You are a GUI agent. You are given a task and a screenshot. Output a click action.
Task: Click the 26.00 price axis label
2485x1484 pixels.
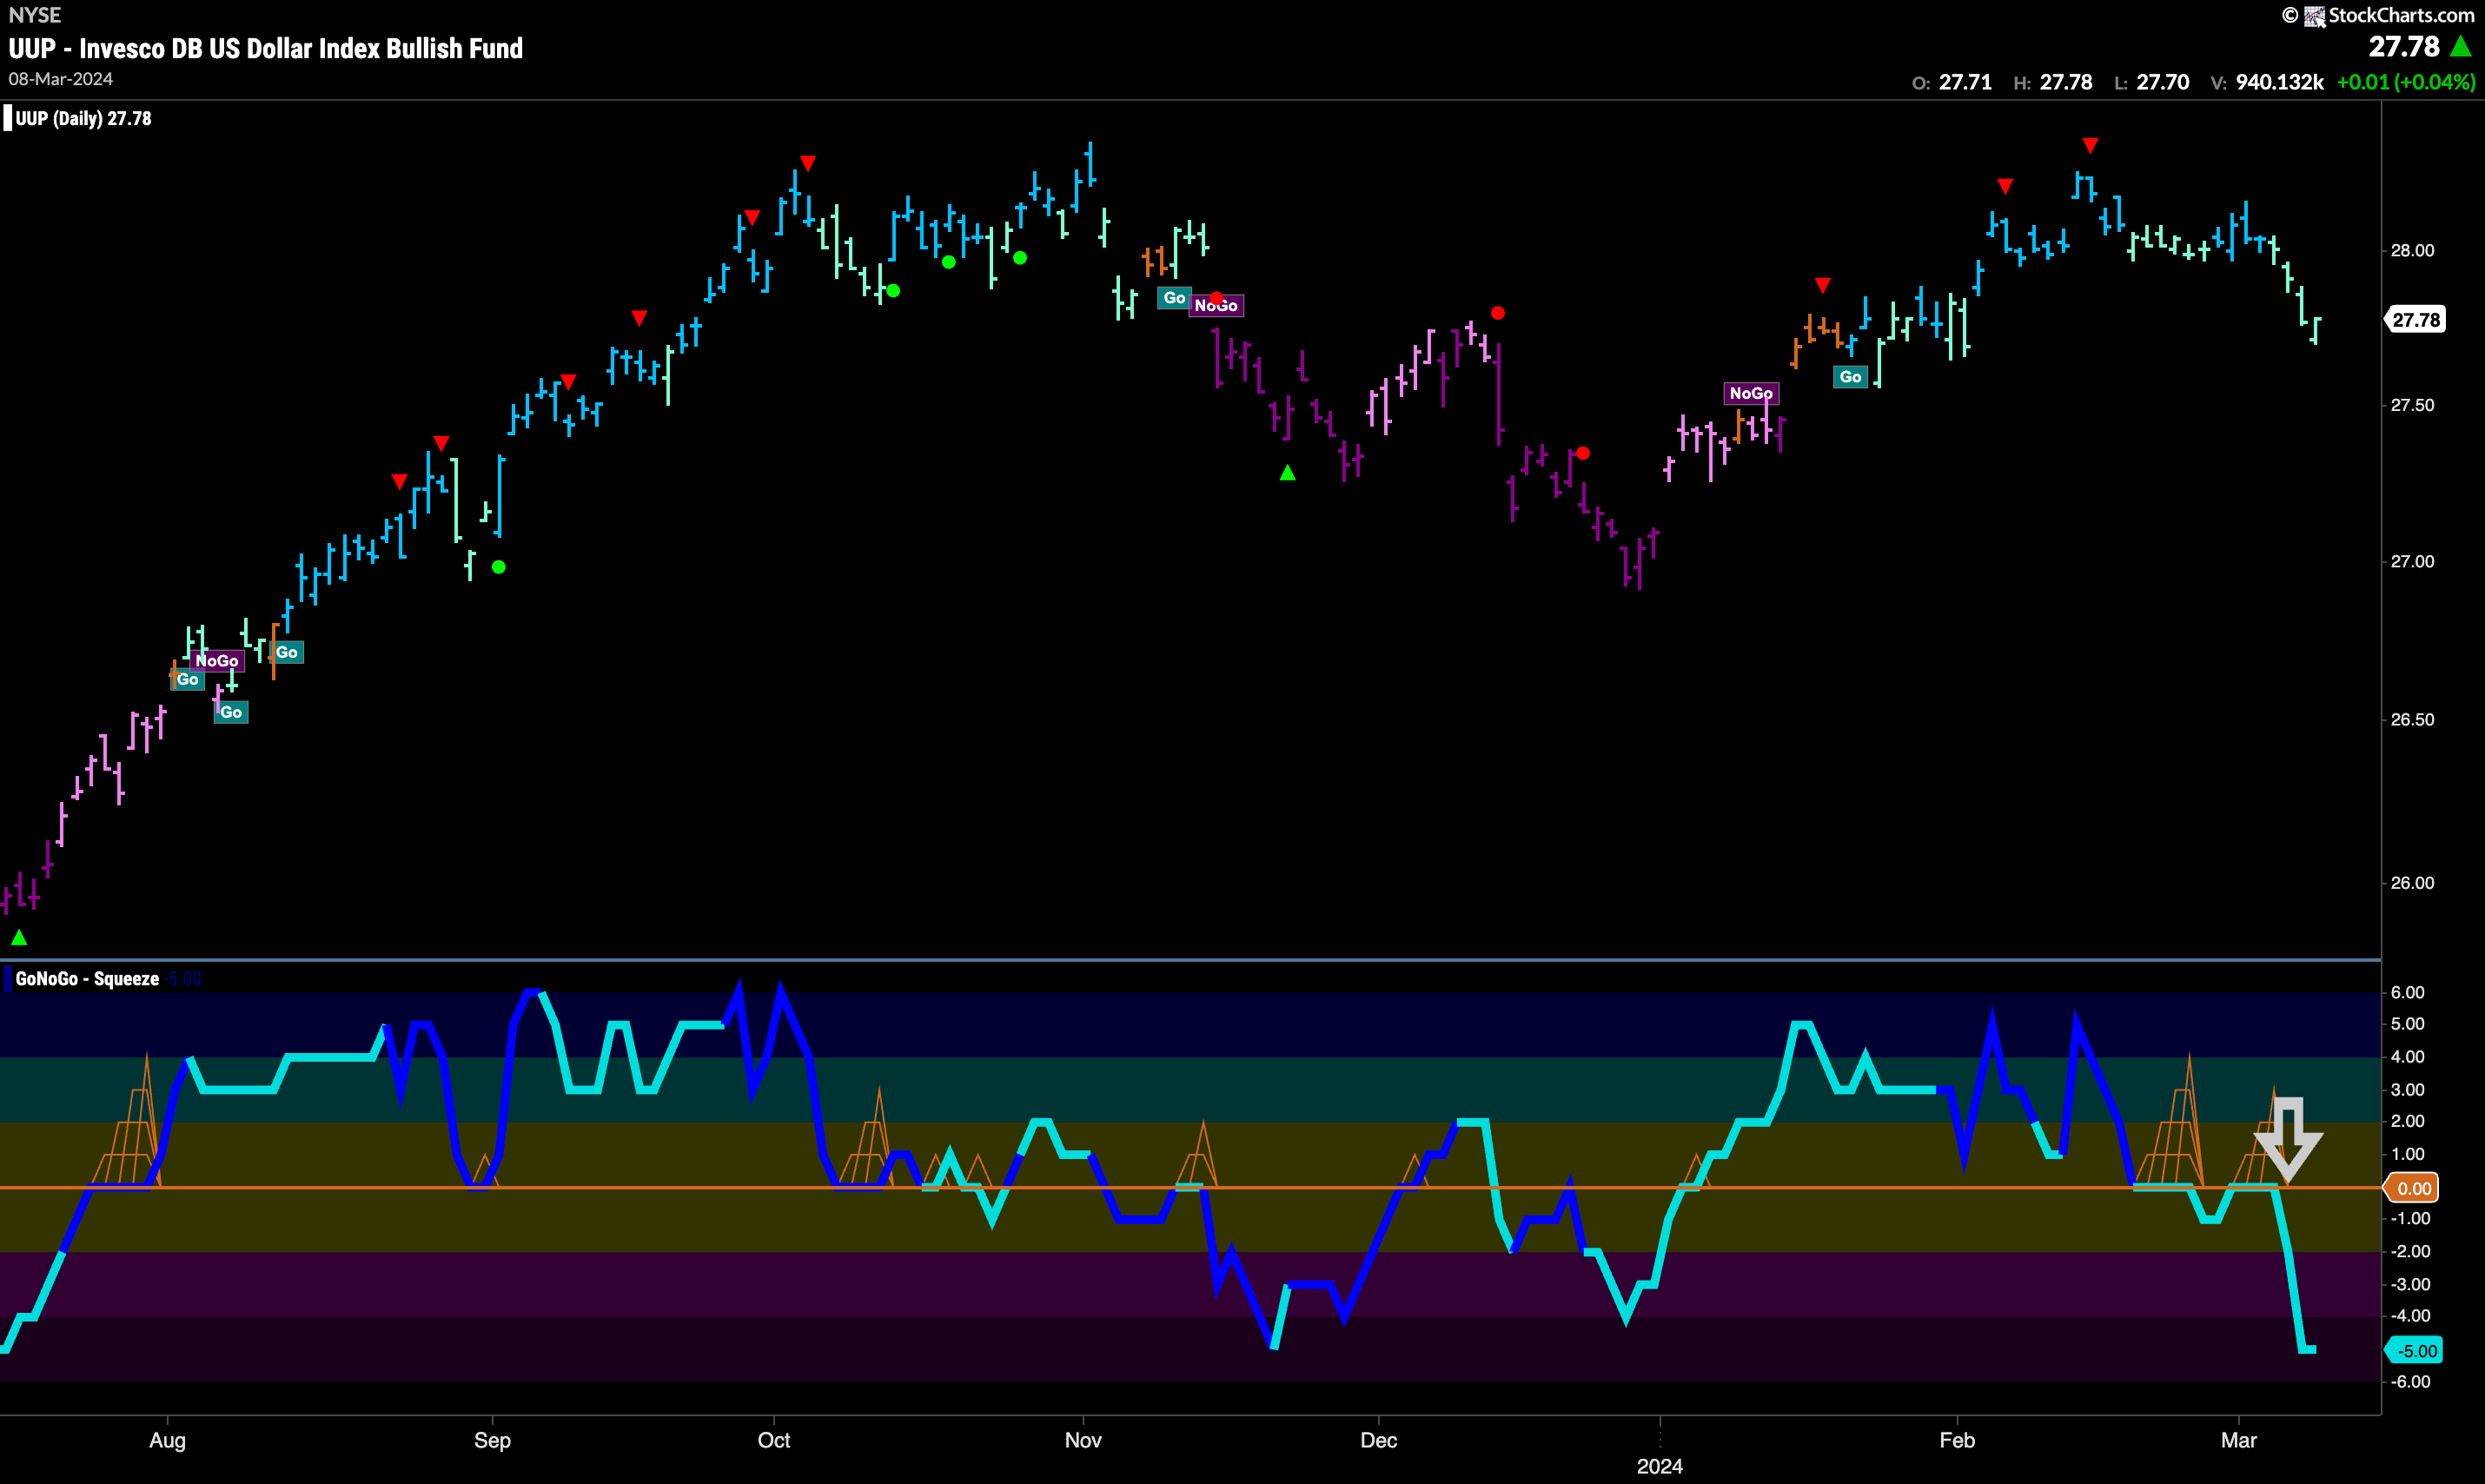[2412, 883]
